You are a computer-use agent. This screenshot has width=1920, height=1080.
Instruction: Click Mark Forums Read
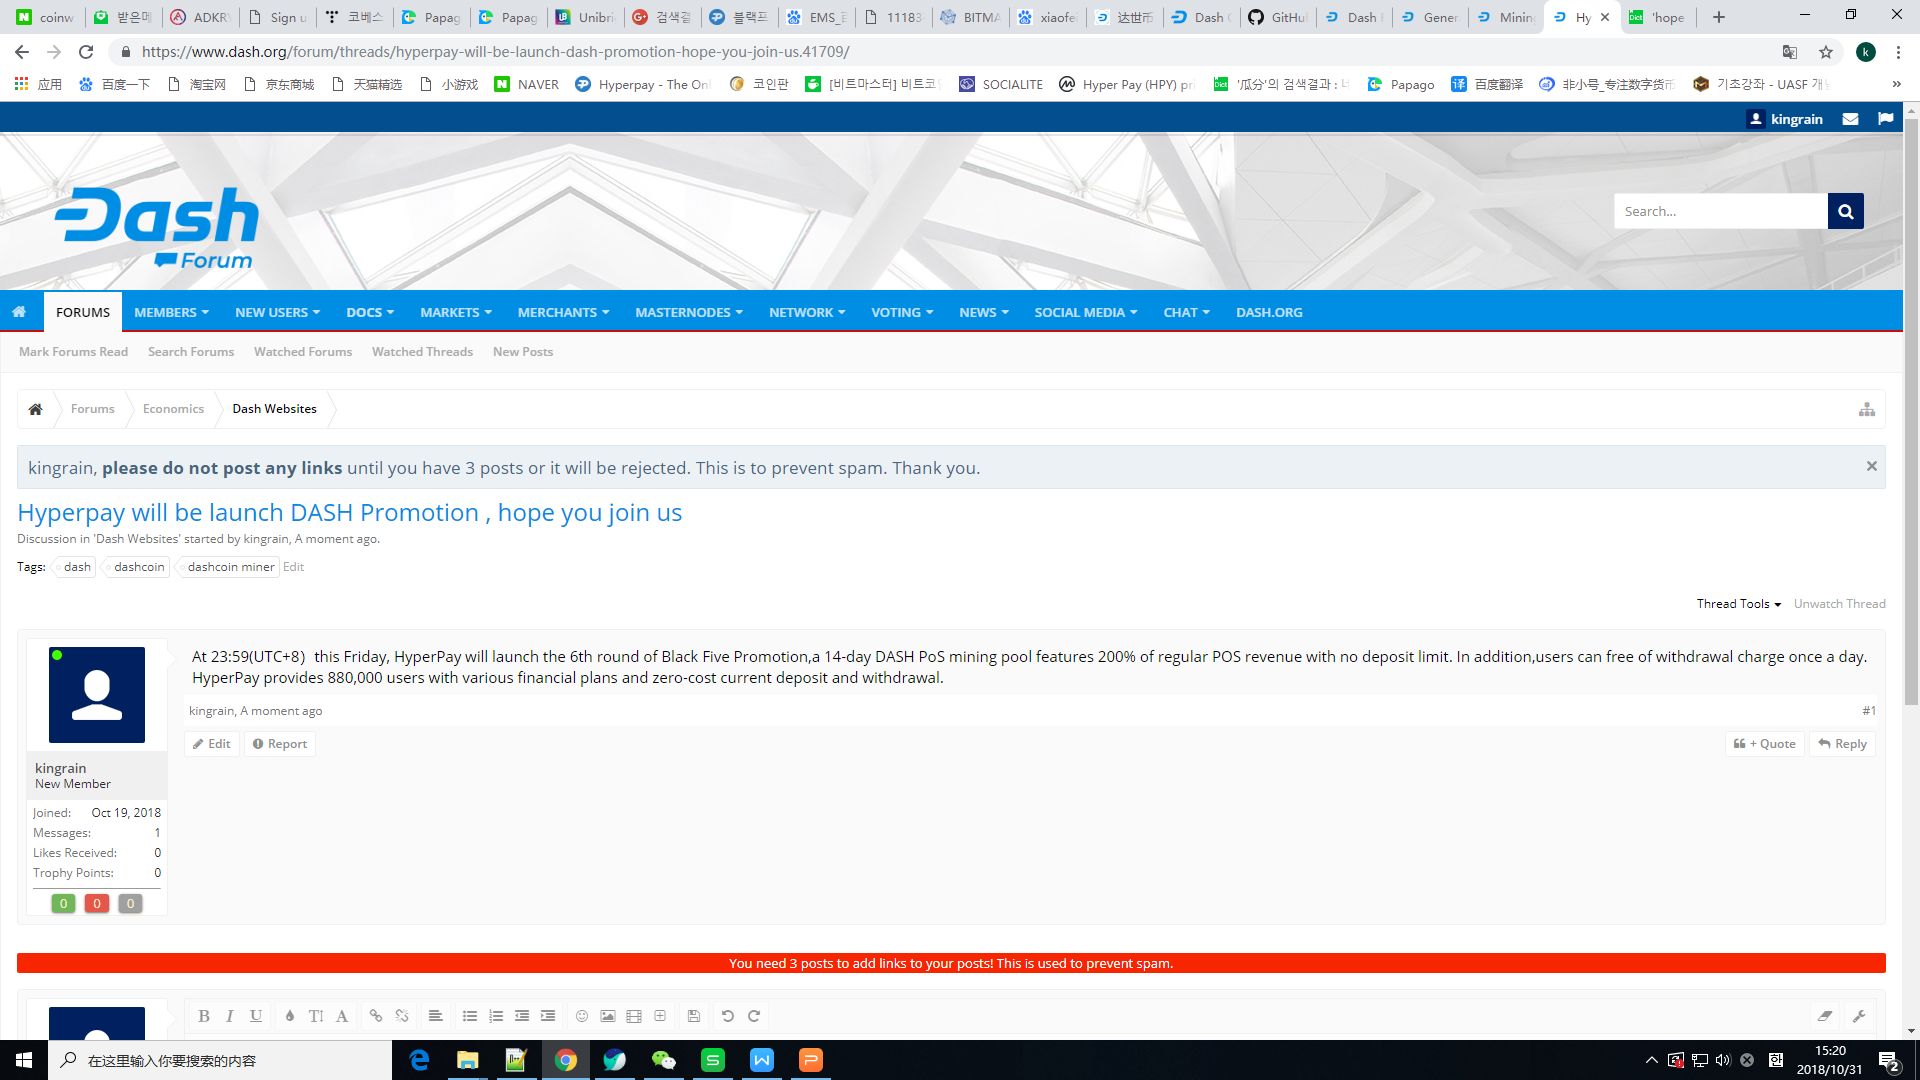73,352
